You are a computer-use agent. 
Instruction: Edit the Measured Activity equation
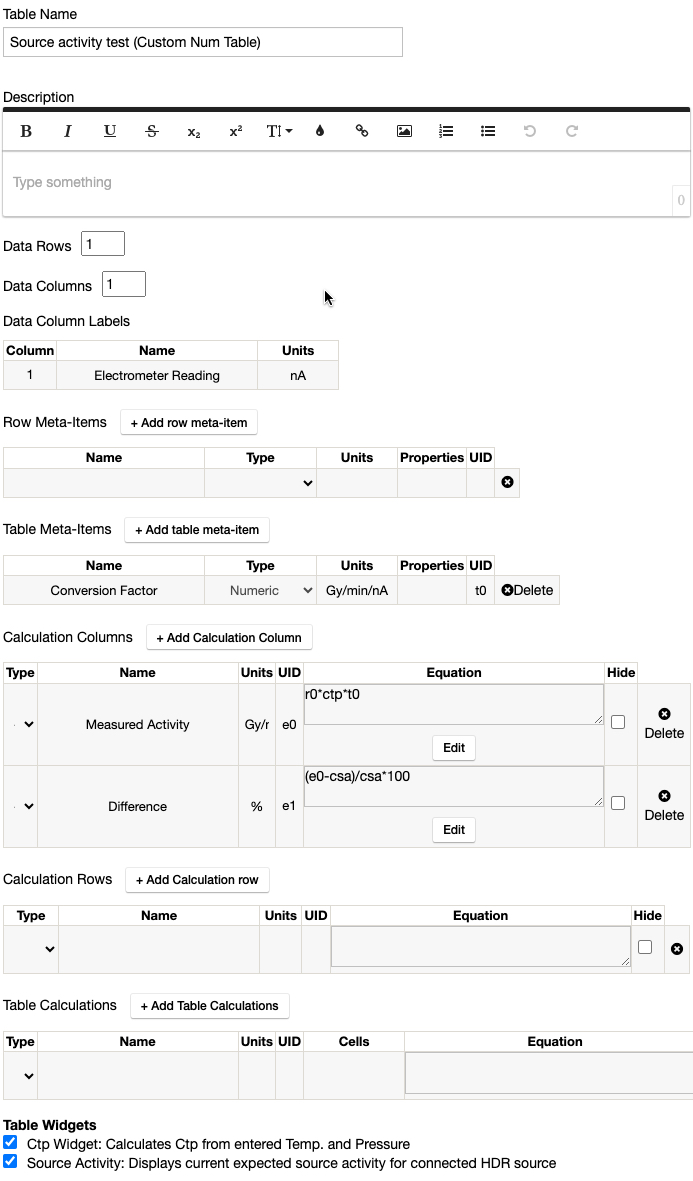tap(454, 748)
